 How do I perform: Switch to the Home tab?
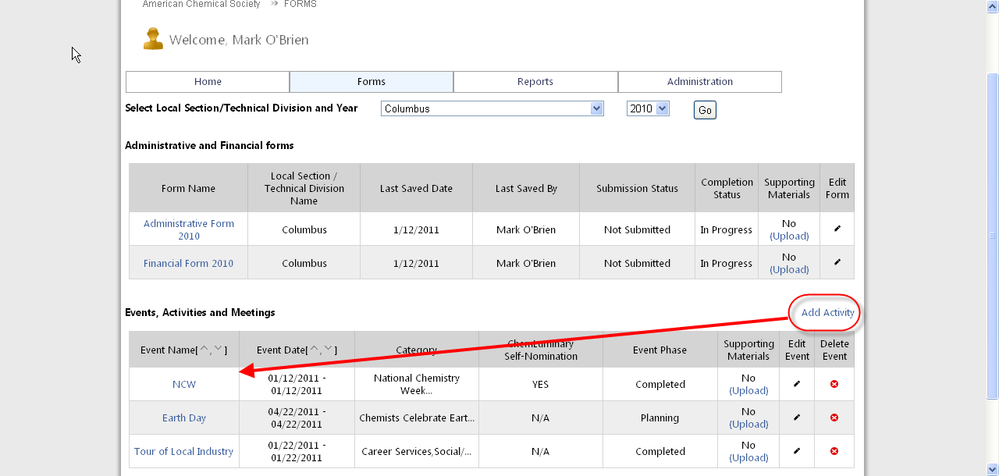pyautogui.click(x=207, y=82)
